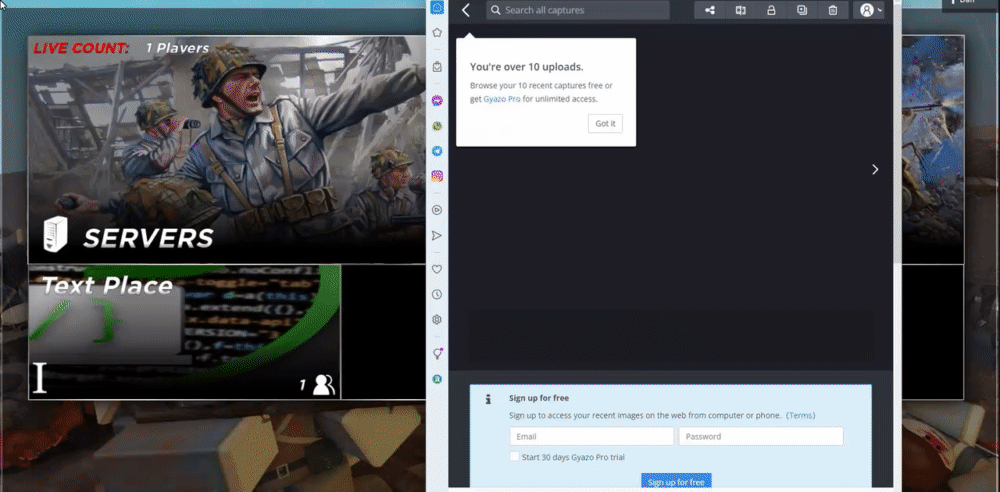The width and height of the screenshot is (1000, 492).
Task: Click the send arrow sidebar icon
Action: pos(437,236)
